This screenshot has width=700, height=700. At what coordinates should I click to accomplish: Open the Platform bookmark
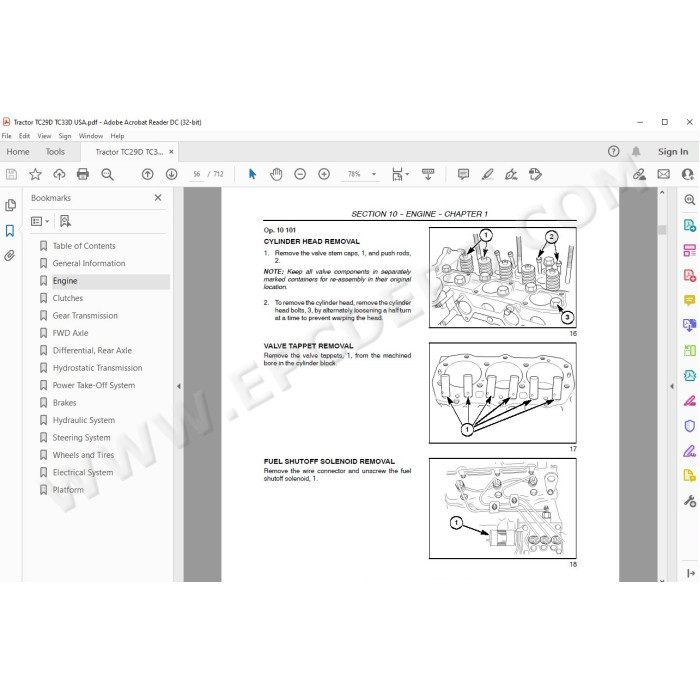point(68,489)
